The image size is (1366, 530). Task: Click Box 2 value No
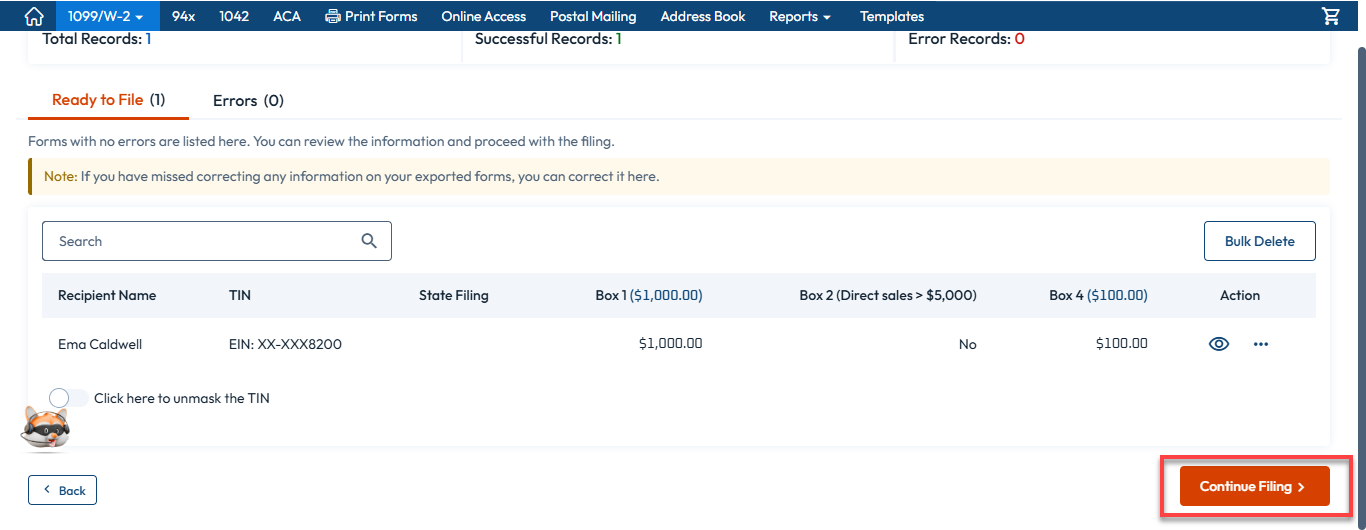tap(968, 344)
